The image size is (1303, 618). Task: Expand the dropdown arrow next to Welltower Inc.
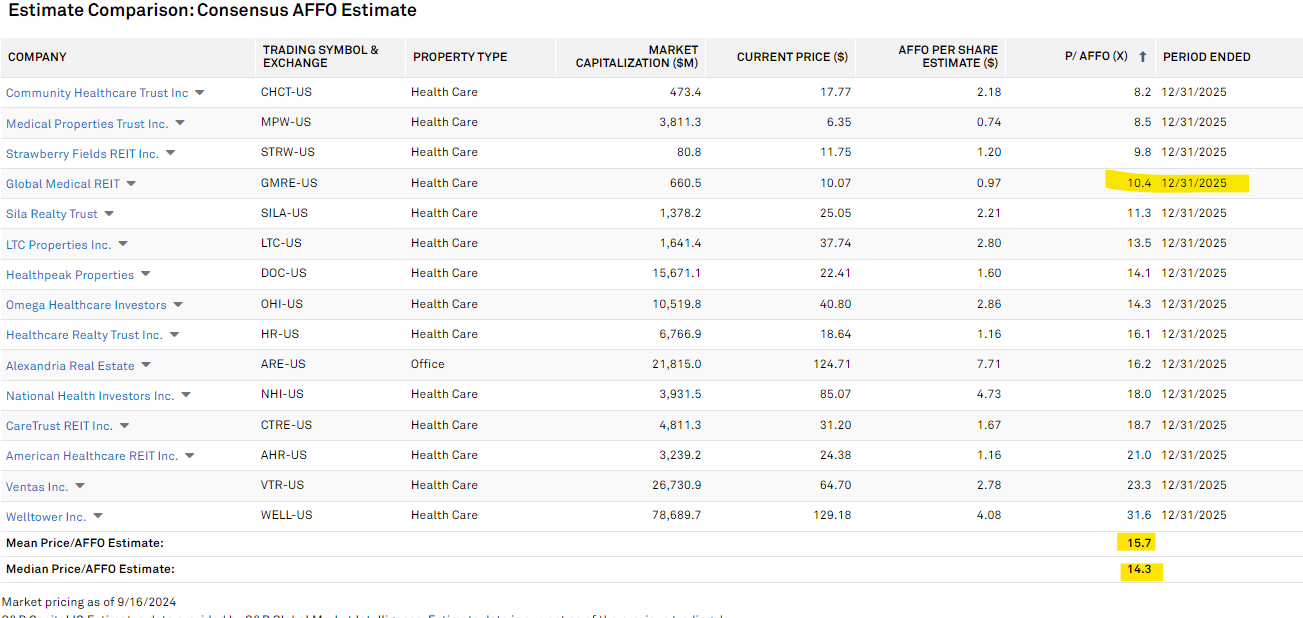pyautogui.click(x=97, y=516)
